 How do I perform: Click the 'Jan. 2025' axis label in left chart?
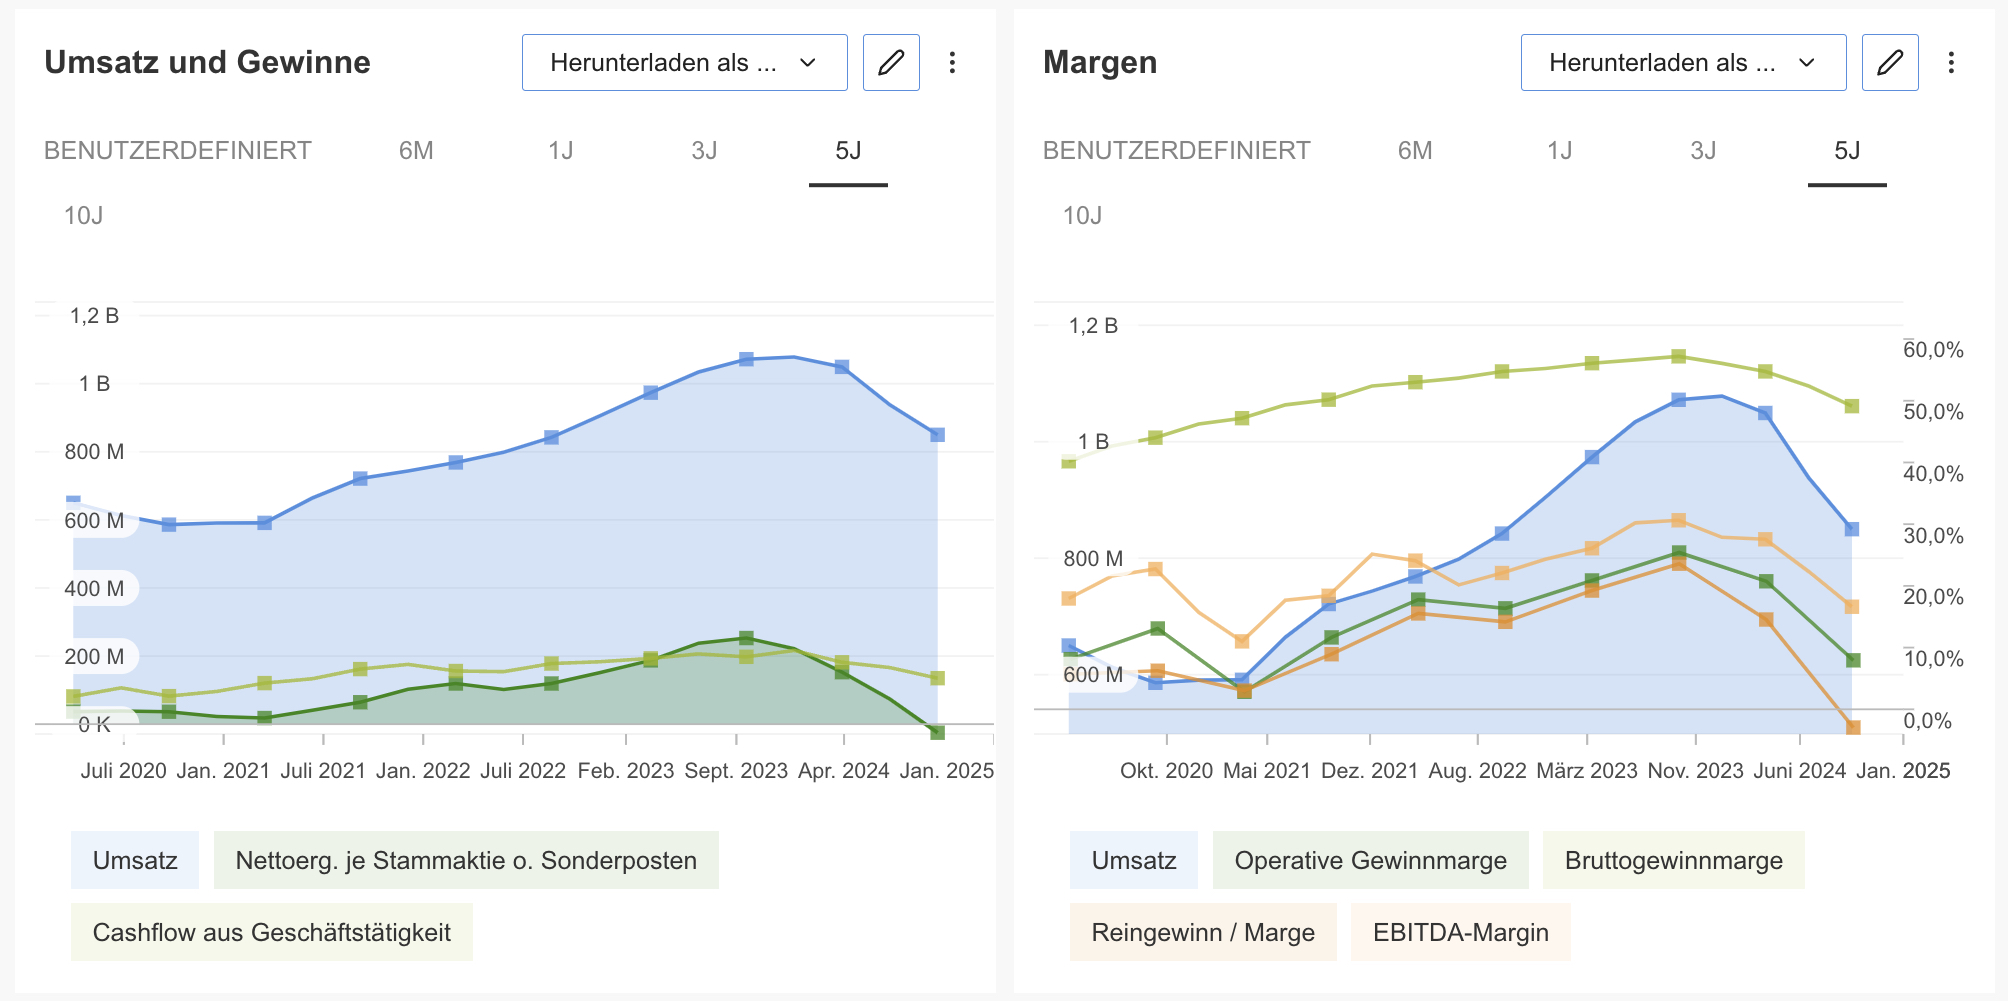pyautogui.click(x=946, y=770)
